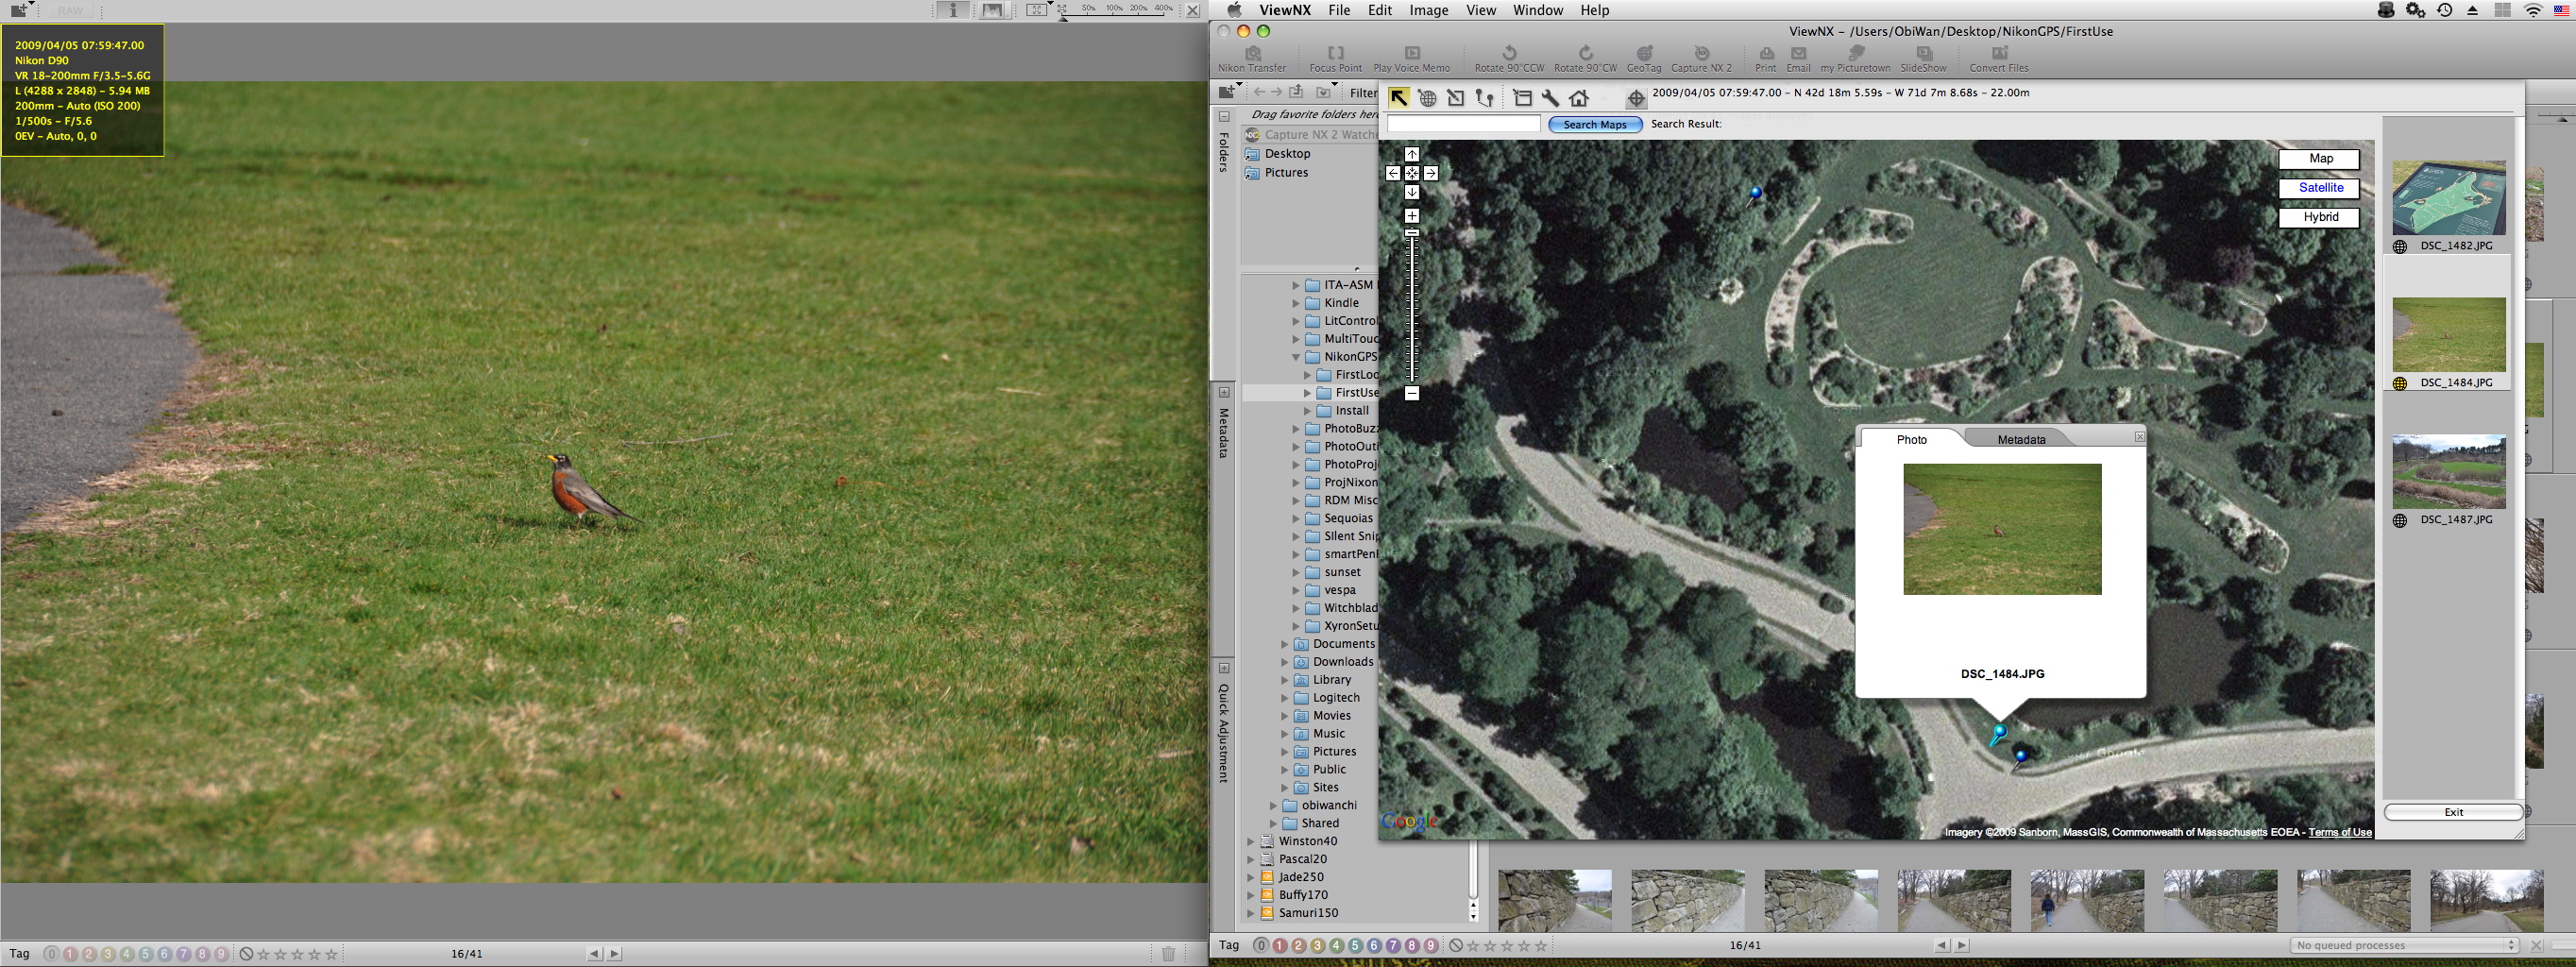Start the SlideShow

tap(1923, 59)
